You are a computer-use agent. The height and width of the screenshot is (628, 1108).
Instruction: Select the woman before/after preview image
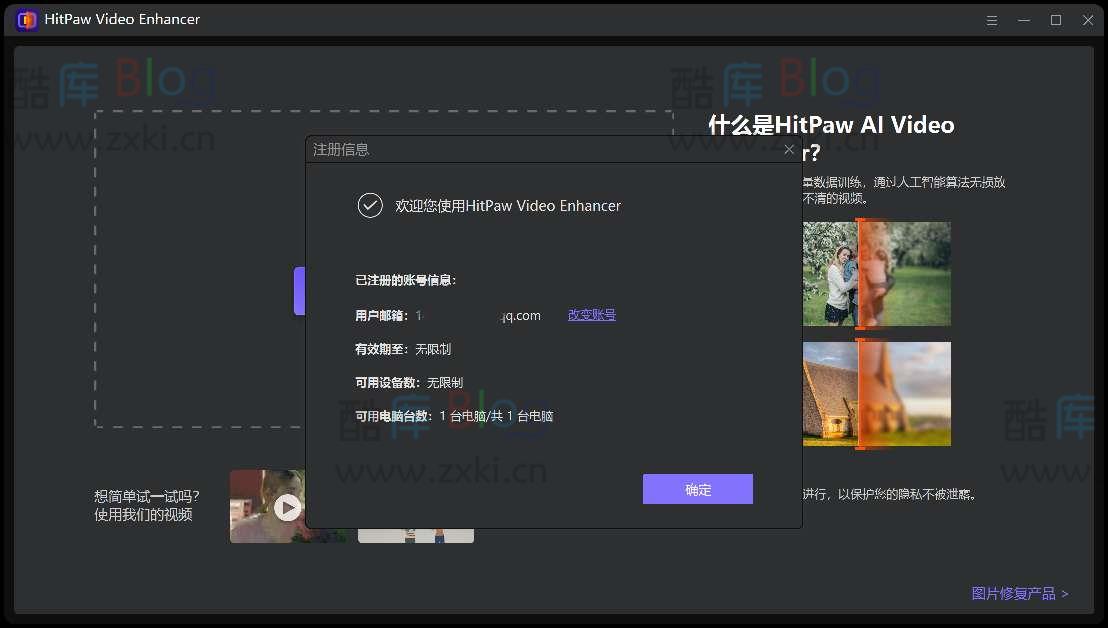pos(877,273)
